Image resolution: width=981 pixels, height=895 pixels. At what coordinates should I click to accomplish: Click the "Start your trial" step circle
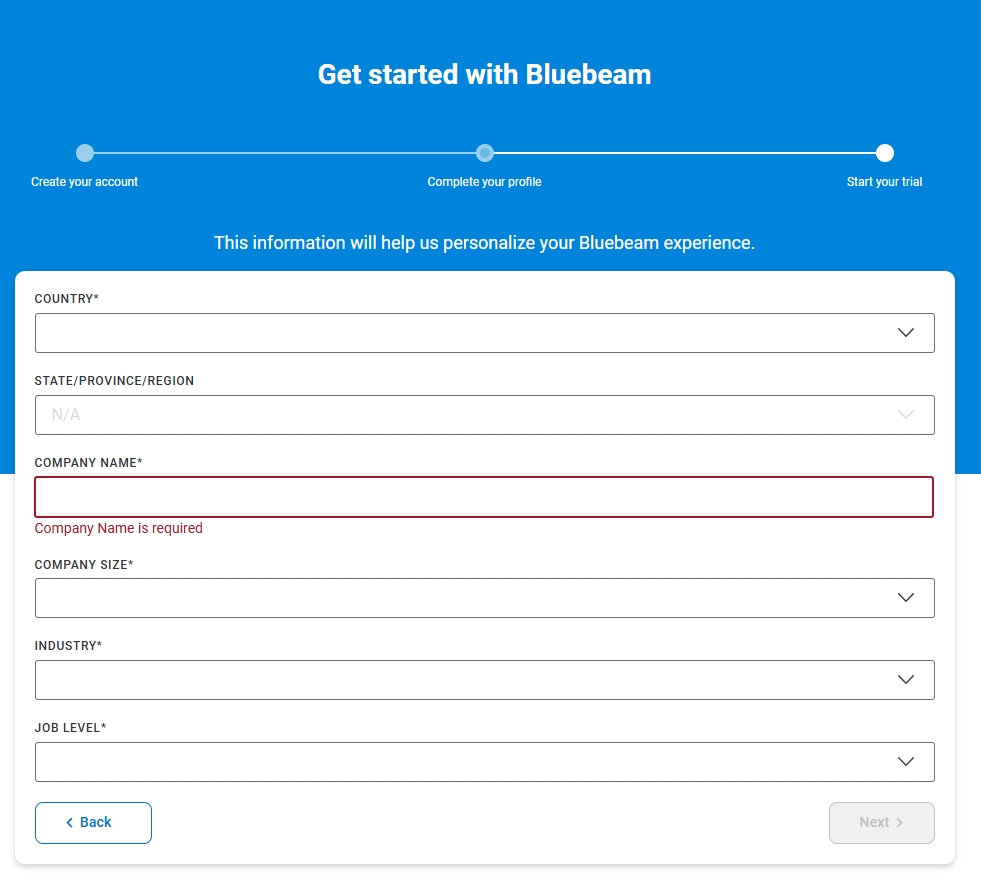click(x=885, y=153)
